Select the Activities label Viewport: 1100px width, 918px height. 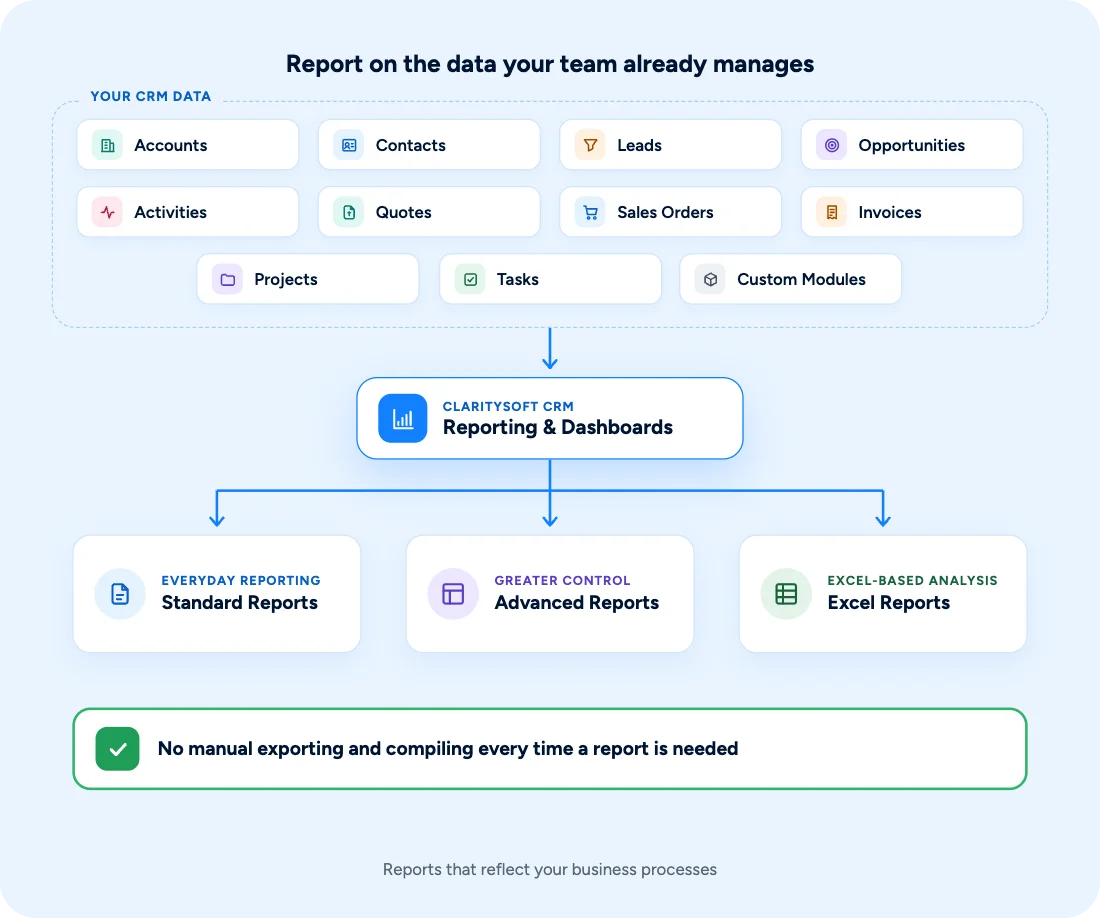tap(170, 212)
